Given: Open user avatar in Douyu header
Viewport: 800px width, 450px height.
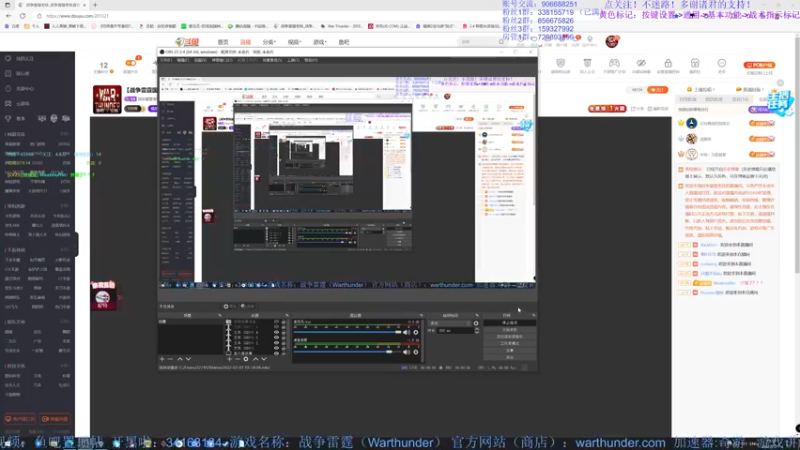Looking at the screenshot, I should pos(612,41).
